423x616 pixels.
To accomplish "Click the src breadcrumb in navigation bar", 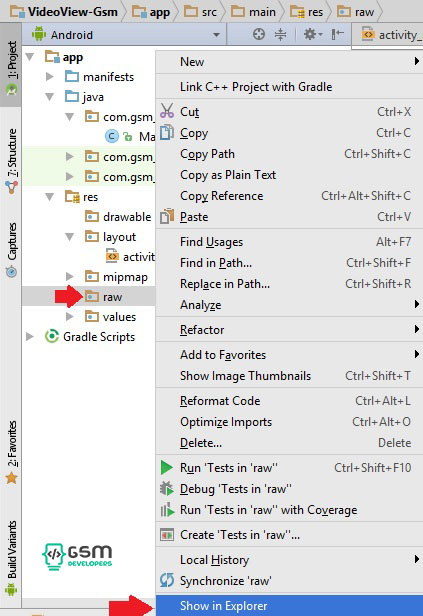I will pos(201,12).
